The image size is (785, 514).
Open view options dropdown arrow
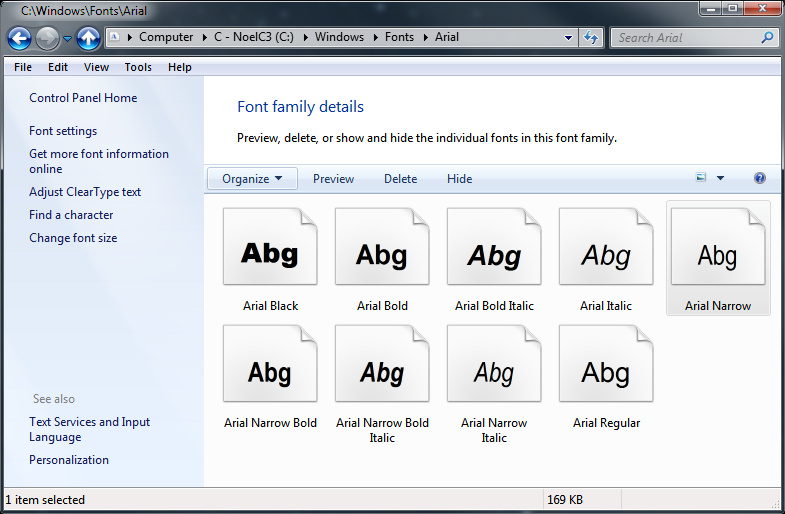pyautogui.click(x=720, y=178)
